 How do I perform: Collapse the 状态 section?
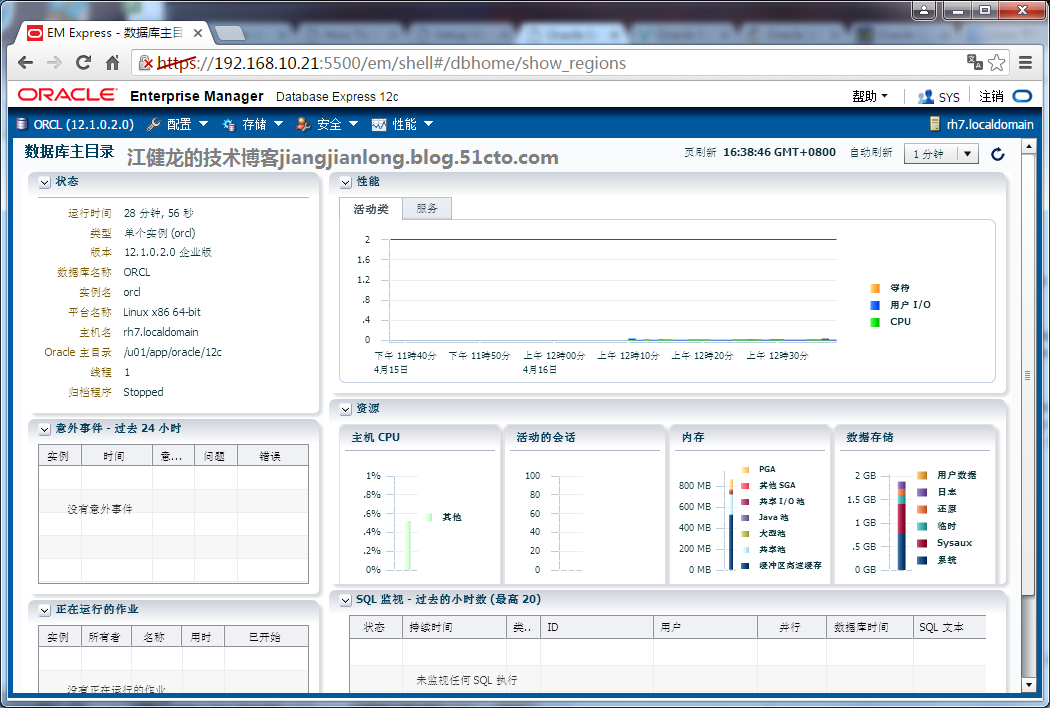click(x=45, y=182)
